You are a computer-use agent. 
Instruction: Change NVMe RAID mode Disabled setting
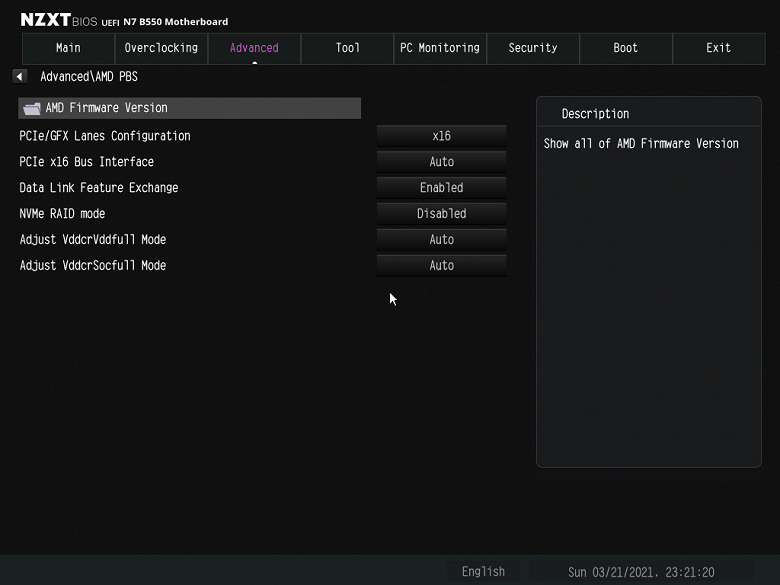(x=442, y=213)
